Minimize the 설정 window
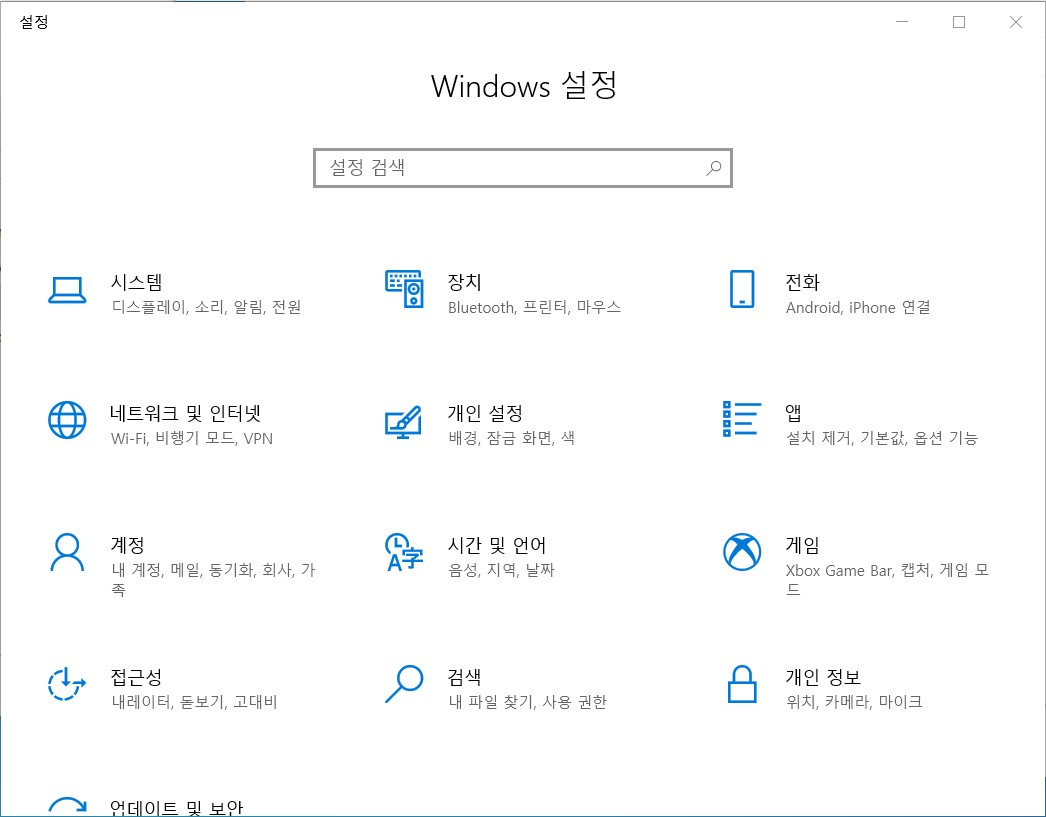 point(902,22)
